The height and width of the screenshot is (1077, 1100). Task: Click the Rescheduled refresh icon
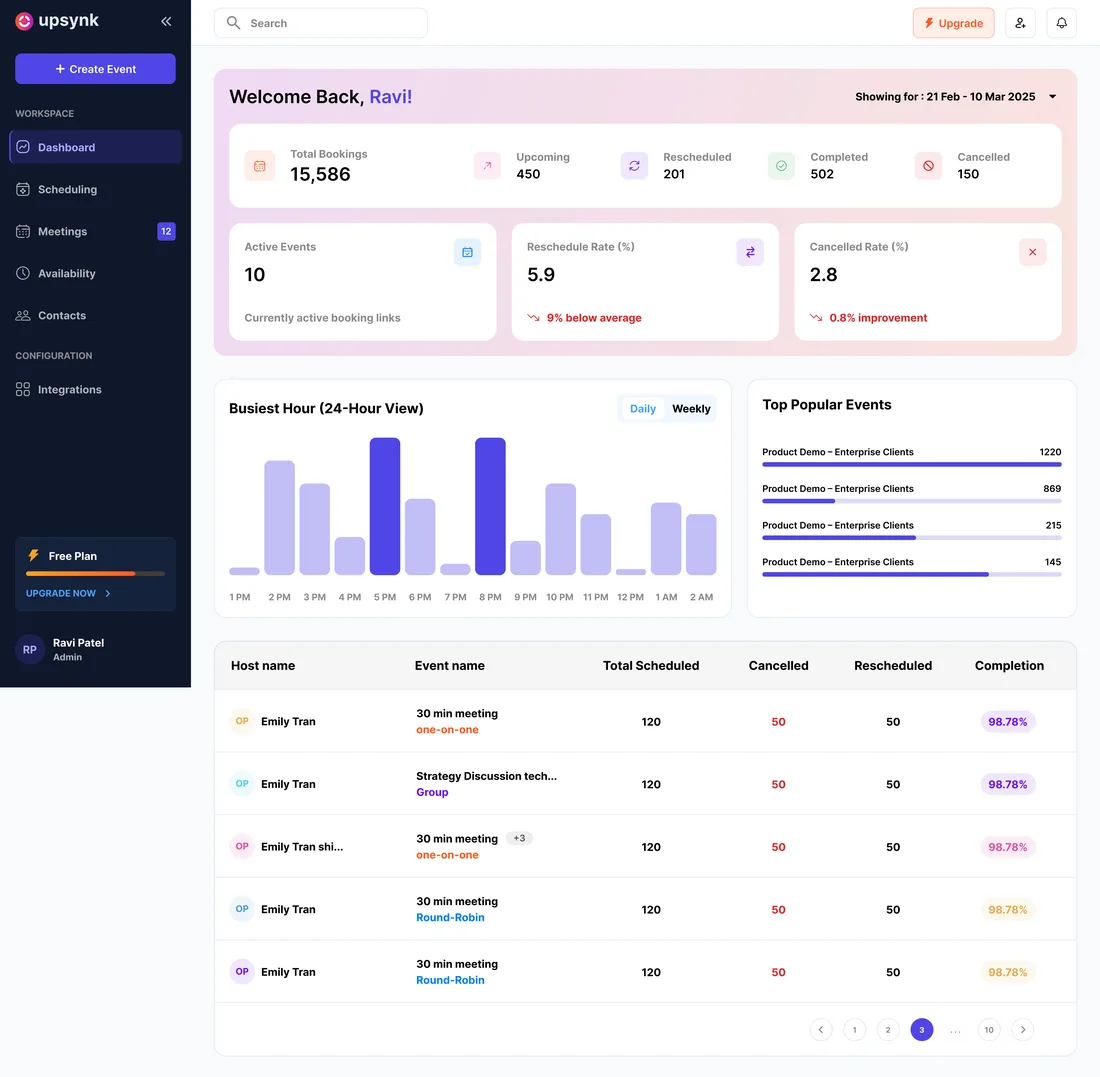(634, 166)
